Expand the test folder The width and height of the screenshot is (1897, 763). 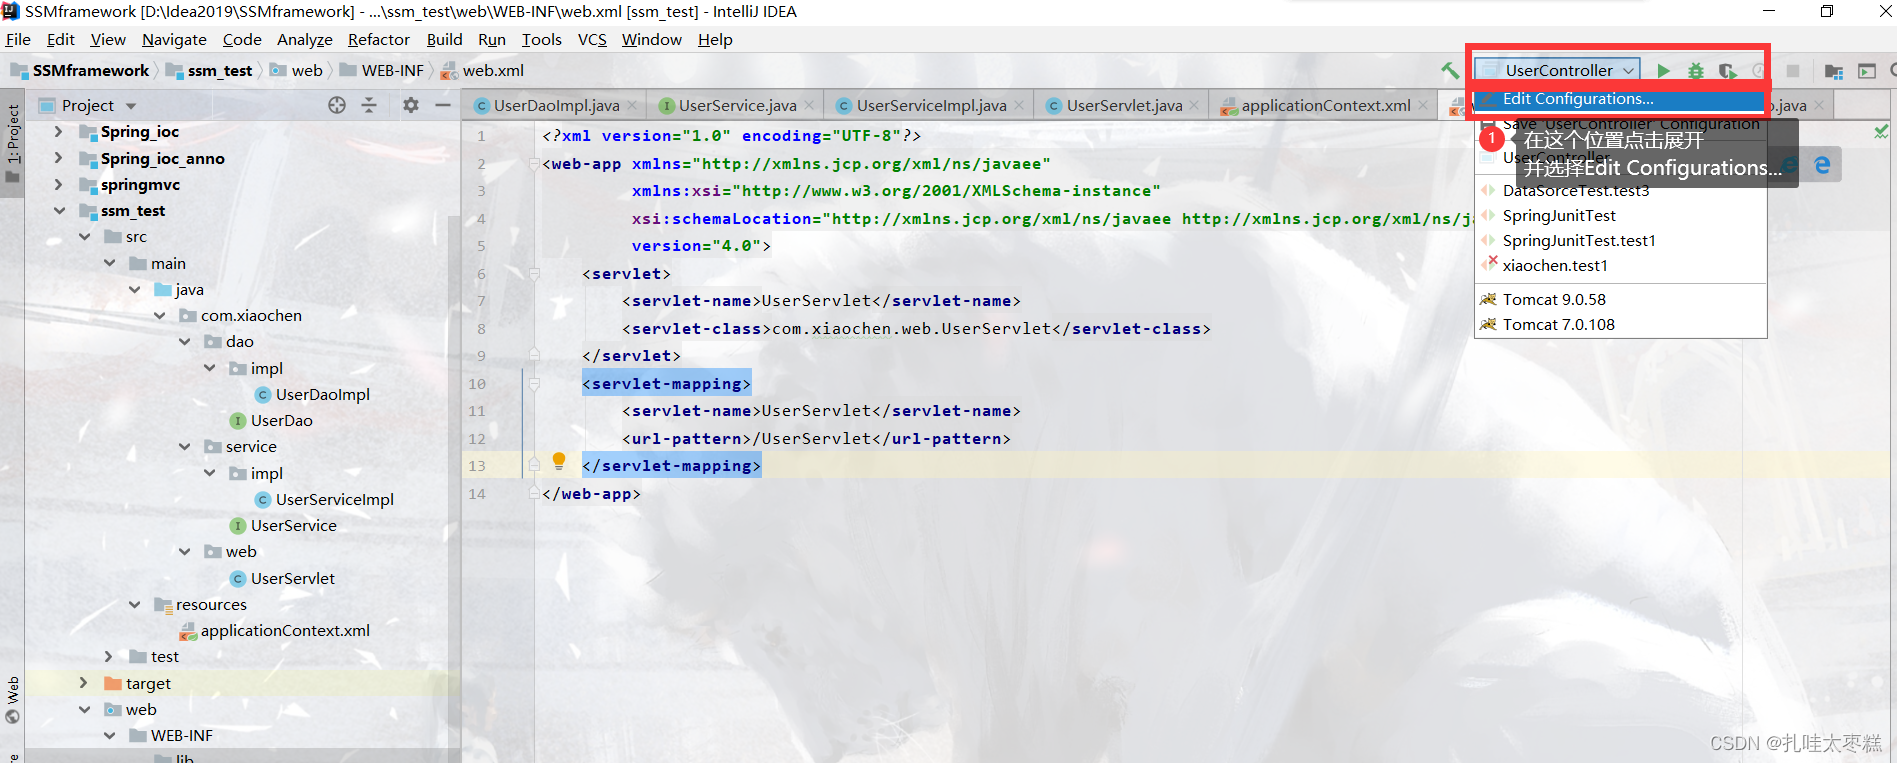pos(109,656)
